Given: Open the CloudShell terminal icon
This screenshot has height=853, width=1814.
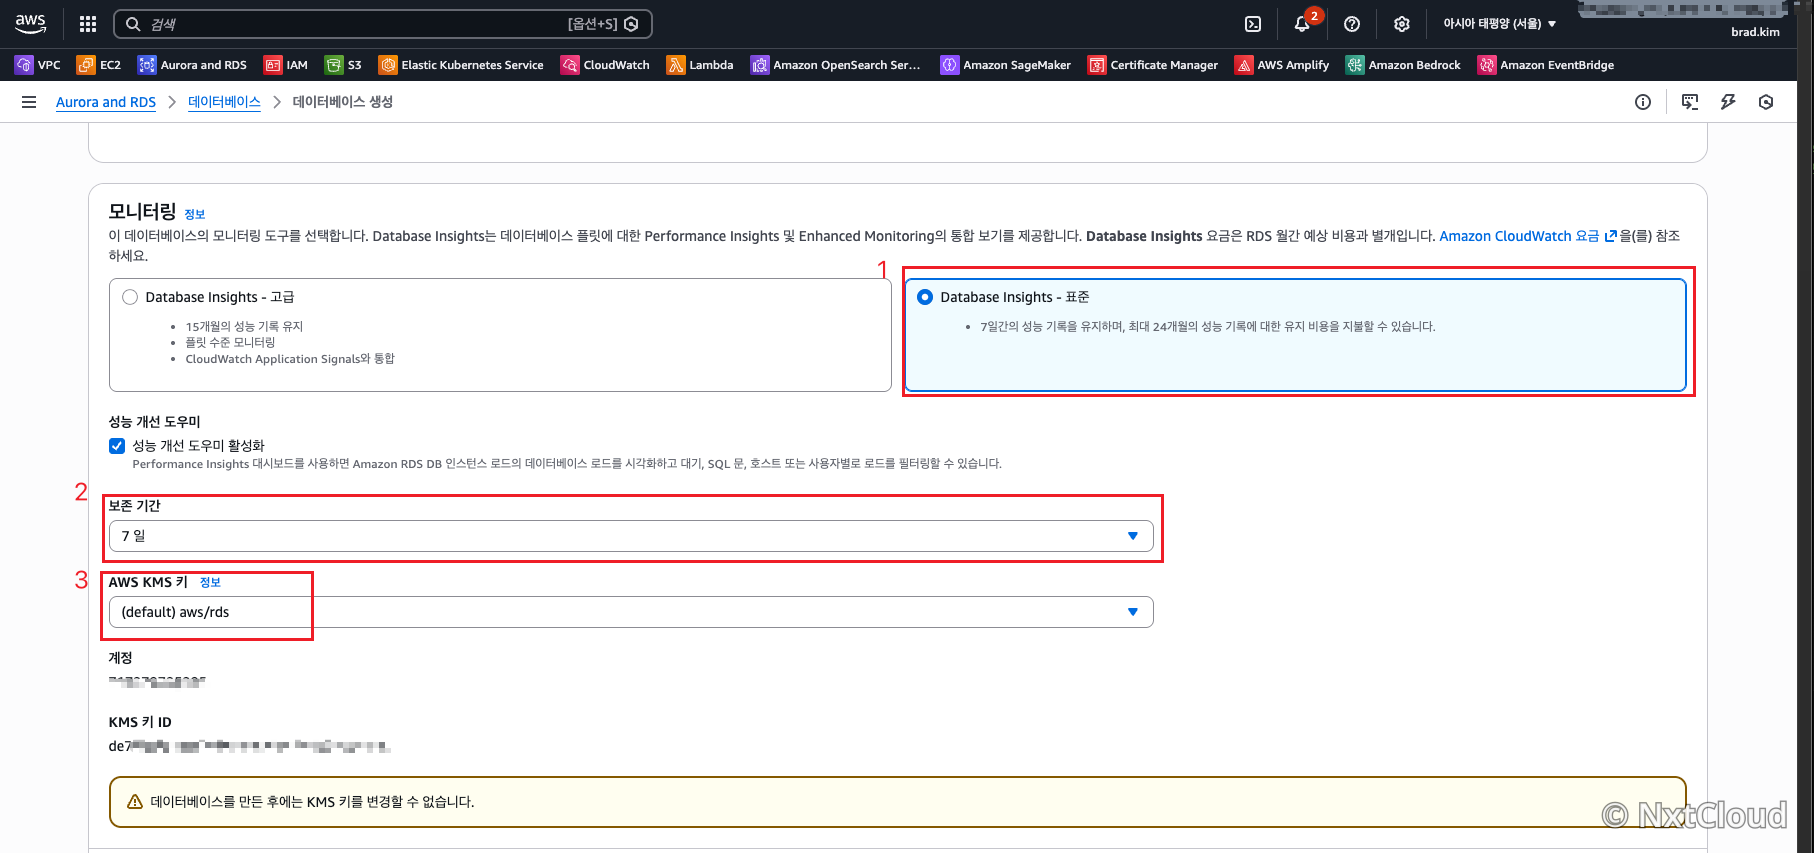Looking at the screenshot, I should click(1253, 24).
